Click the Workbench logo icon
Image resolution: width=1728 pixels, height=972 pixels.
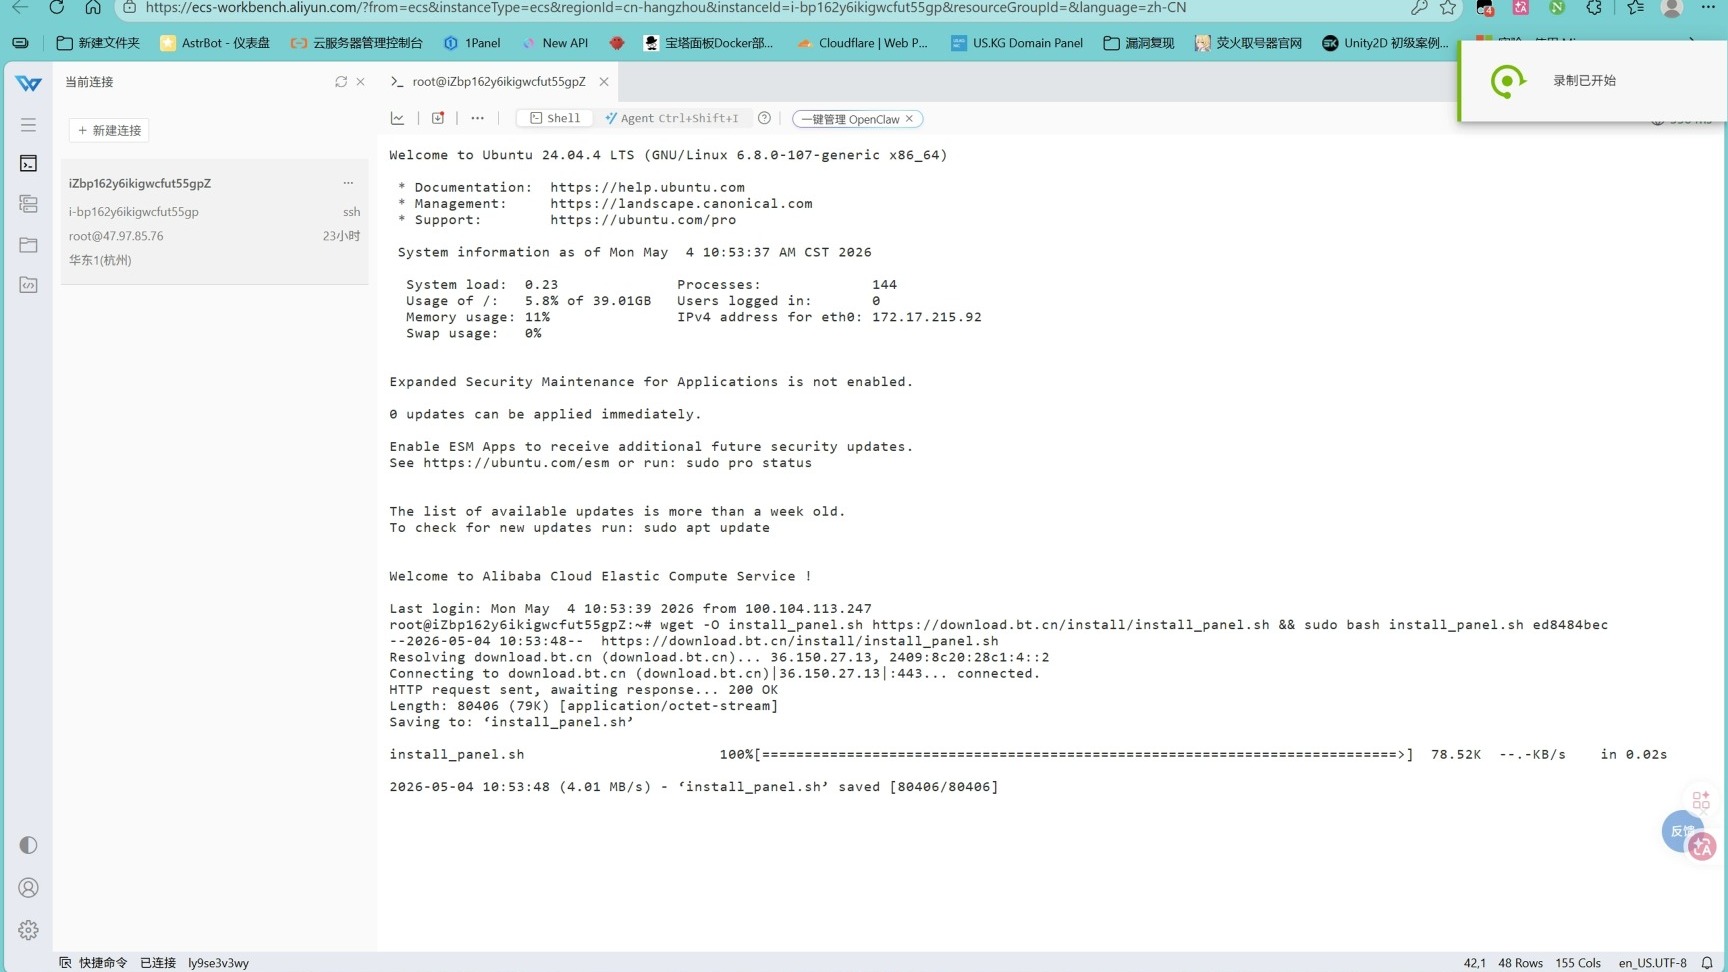29,83
